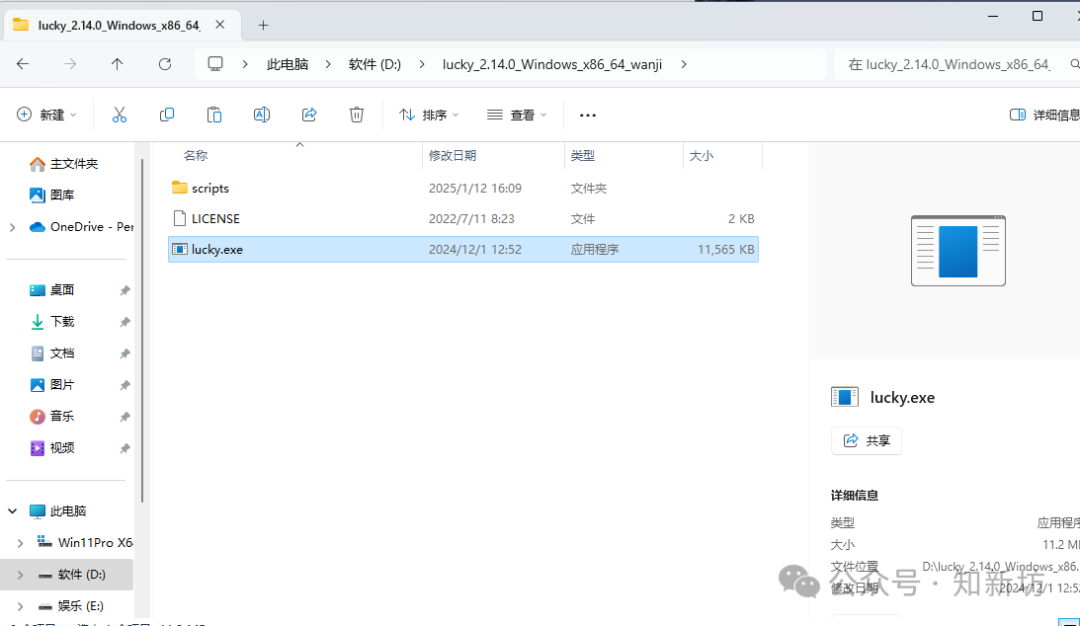Click the Cut scissors icon
The height and width of the screenshot is (626, 1080).
[119, 115]
